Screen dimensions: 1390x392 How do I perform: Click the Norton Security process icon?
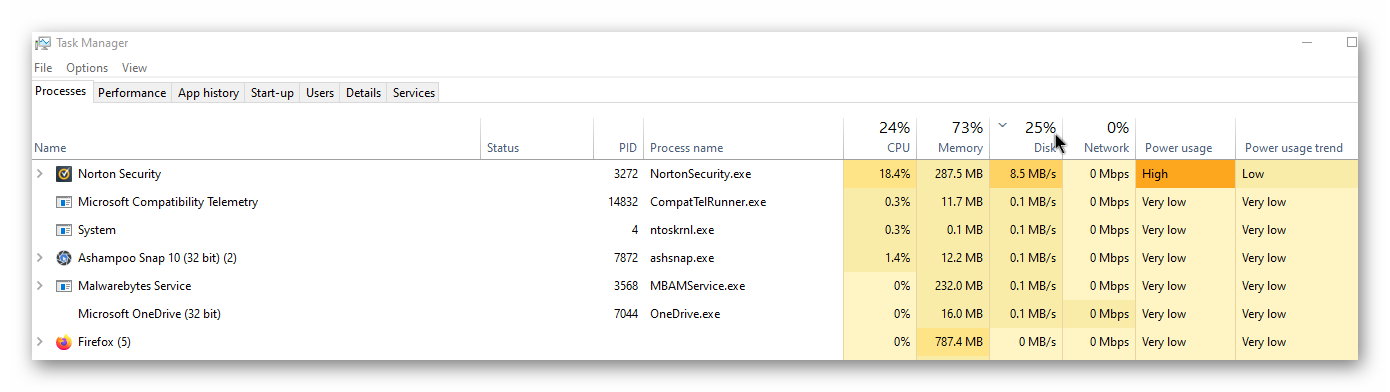tap(64, 174)
